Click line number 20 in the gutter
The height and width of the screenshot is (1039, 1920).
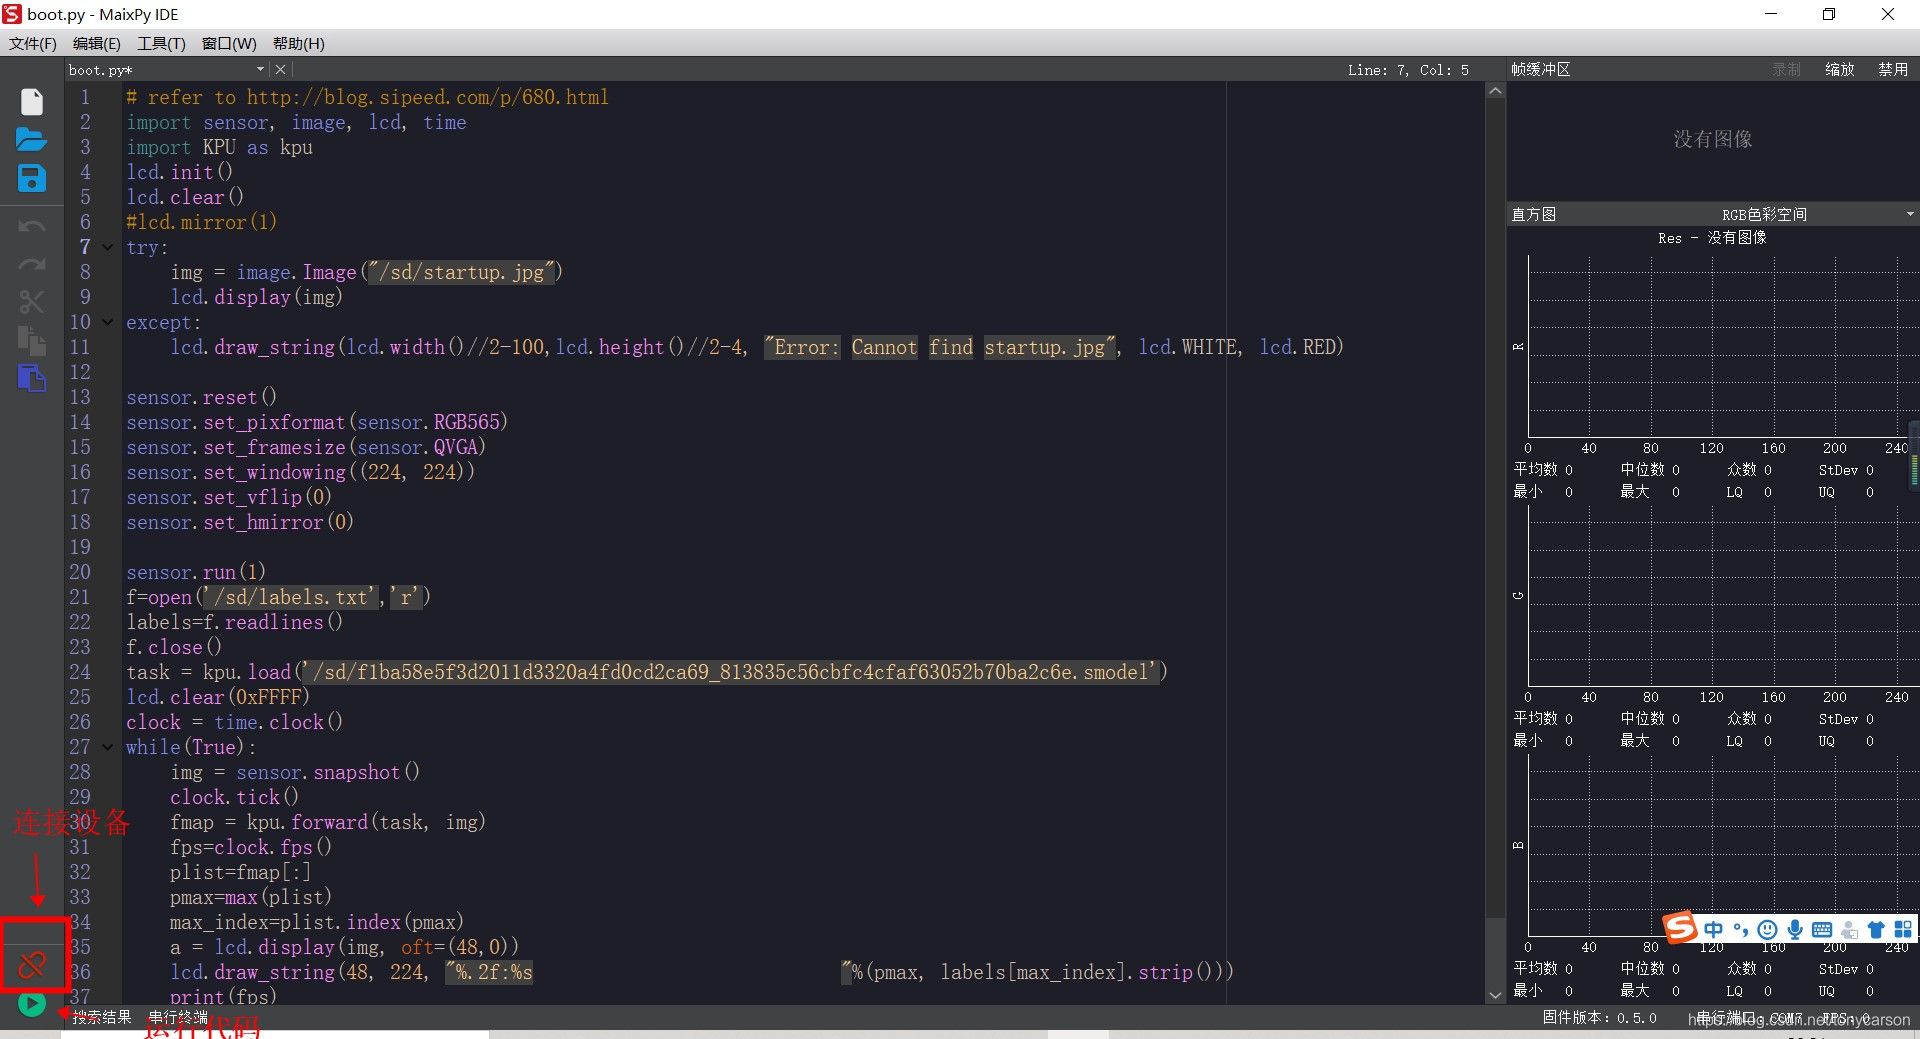point(80,572)
